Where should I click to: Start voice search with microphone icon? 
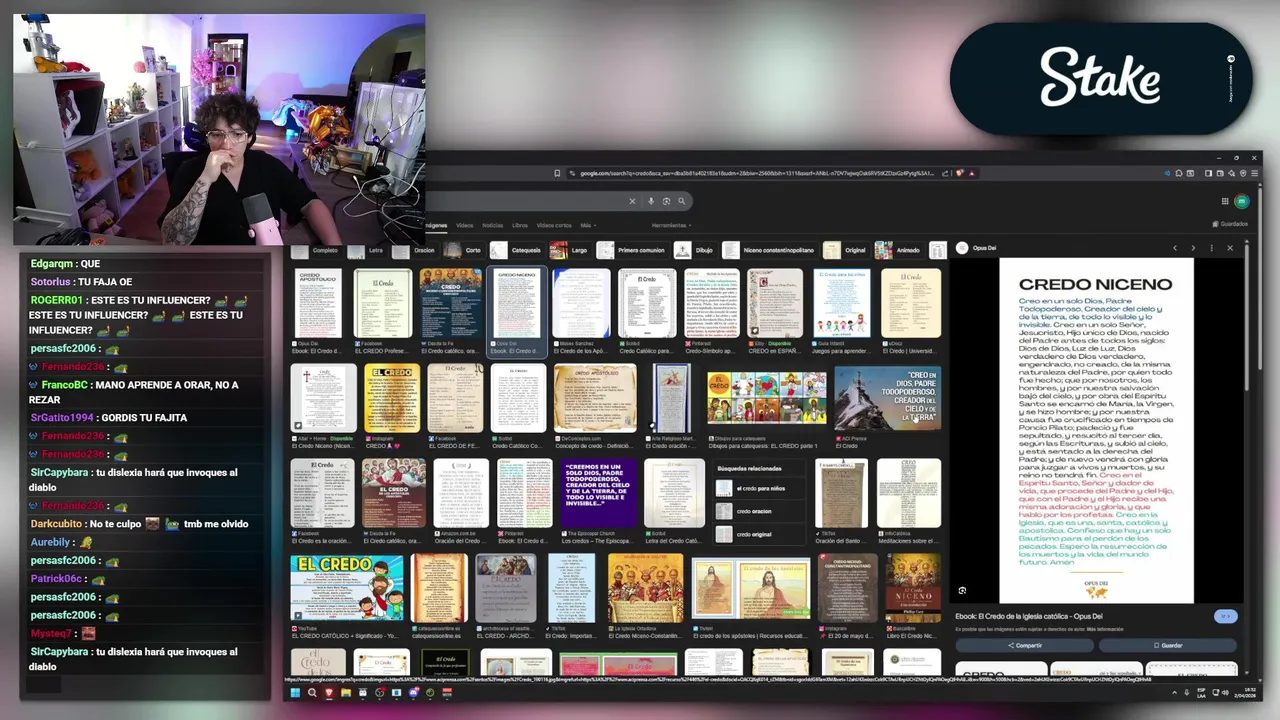tap(651, 201)
